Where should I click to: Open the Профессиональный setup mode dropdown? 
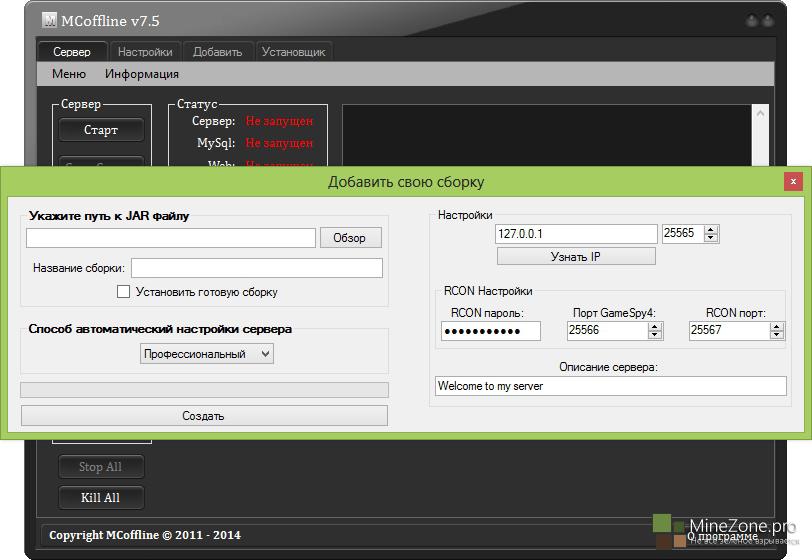[207, 353]
